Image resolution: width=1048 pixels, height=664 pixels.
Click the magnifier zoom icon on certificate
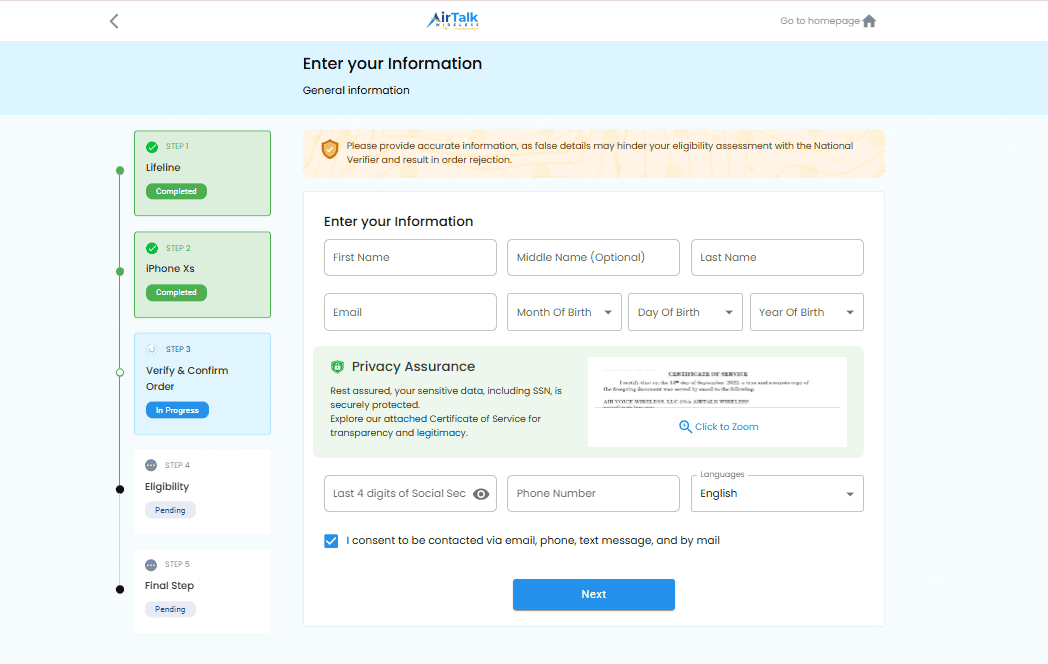(685, 426)
